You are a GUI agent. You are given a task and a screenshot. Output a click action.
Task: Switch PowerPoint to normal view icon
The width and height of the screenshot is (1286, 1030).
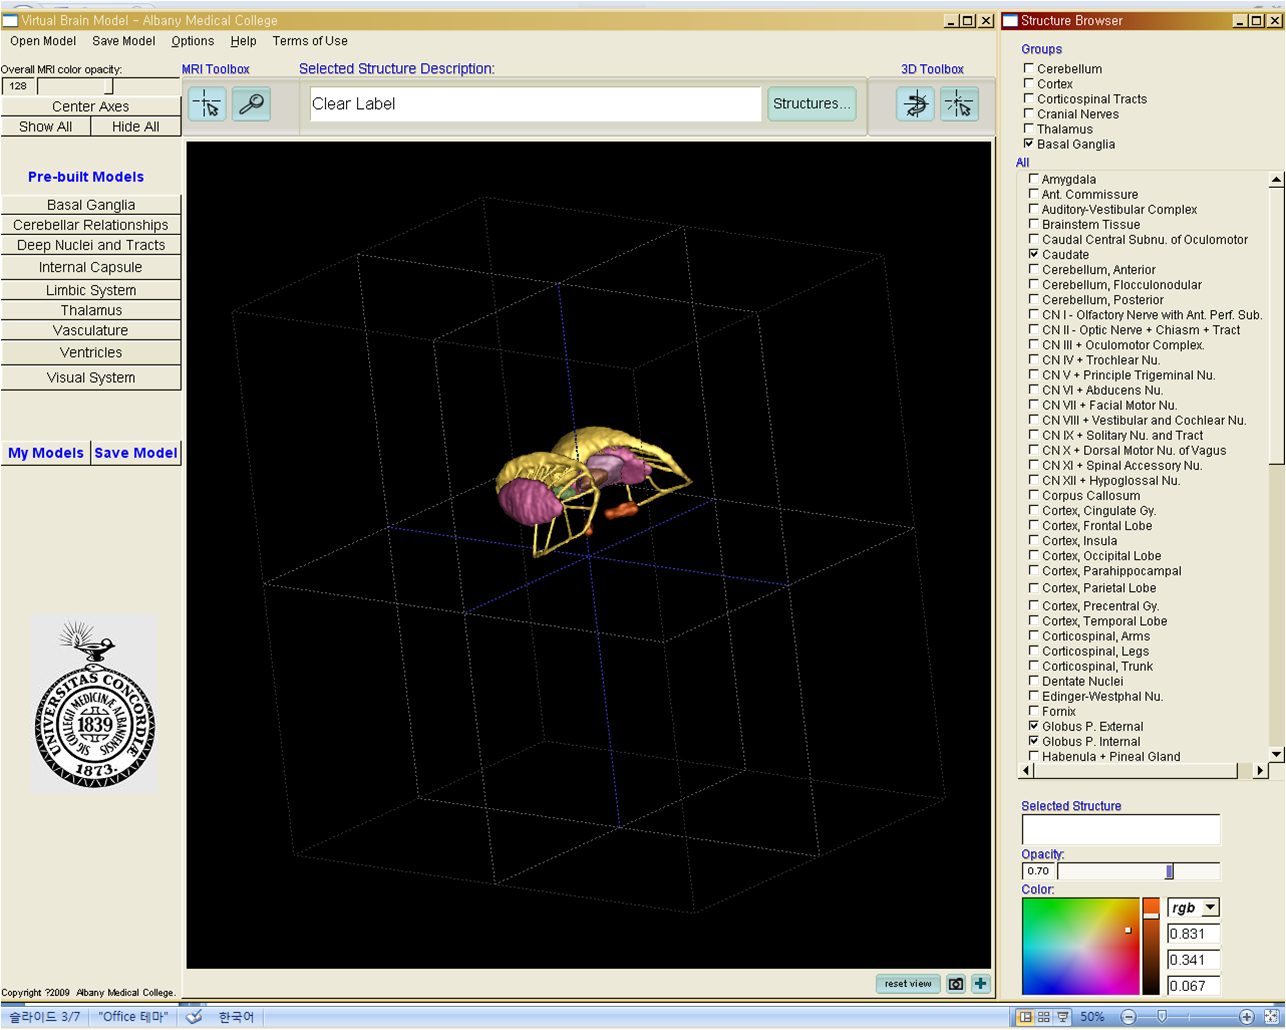pyautogui.click(x=1025, y=1017)
